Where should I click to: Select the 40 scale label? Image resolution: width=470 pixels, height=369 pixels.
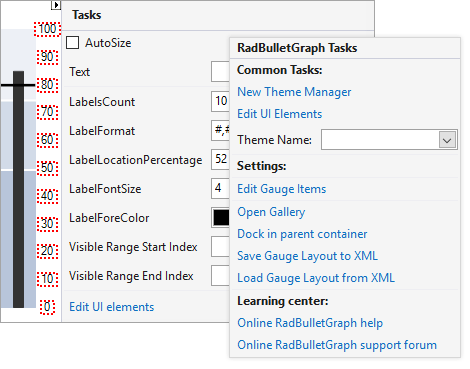click(47, 196)
